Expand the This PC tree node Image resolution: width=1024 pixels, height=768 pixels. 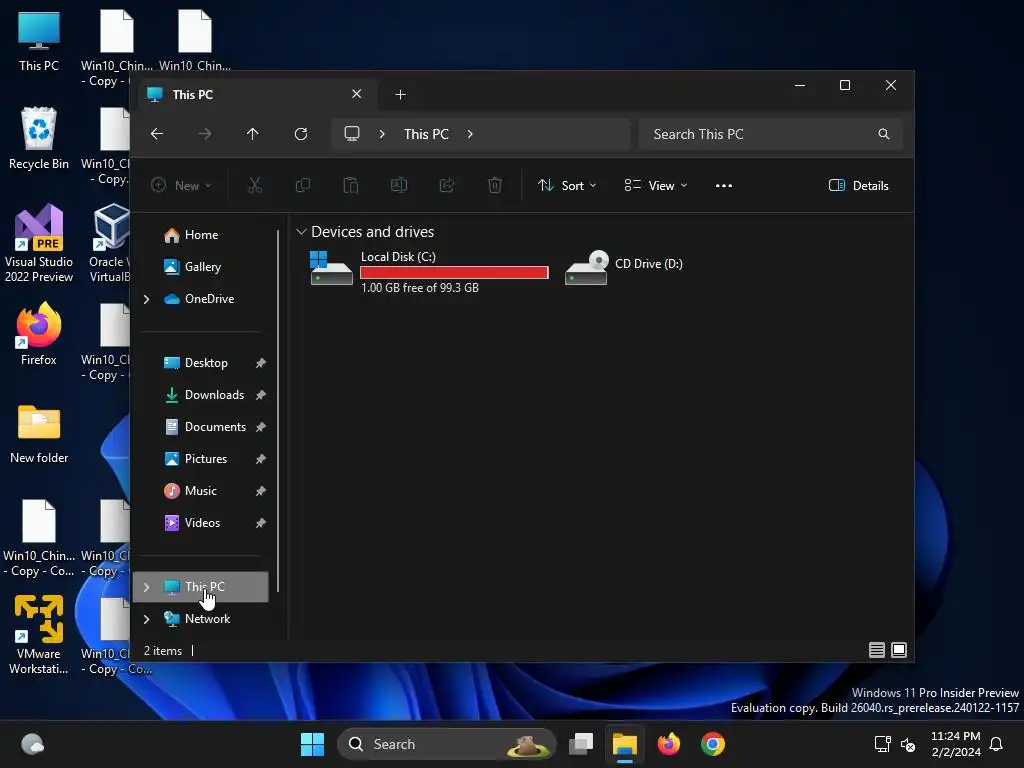146,587
